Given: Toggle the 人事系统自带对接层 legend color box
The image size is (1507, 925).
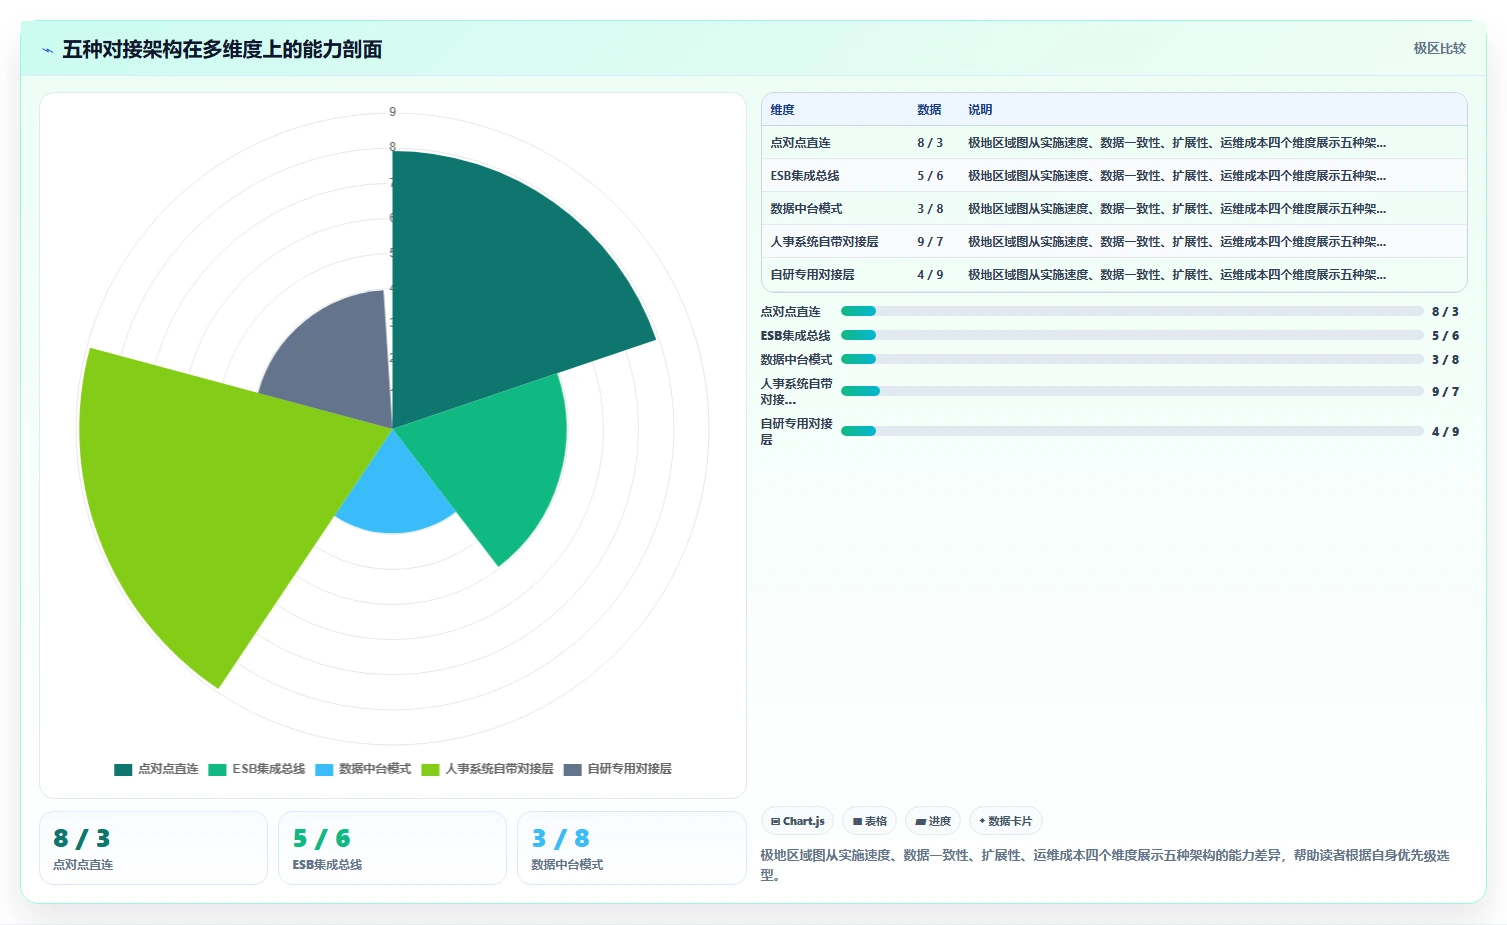Looking at the screenshot, I should 430,769.
